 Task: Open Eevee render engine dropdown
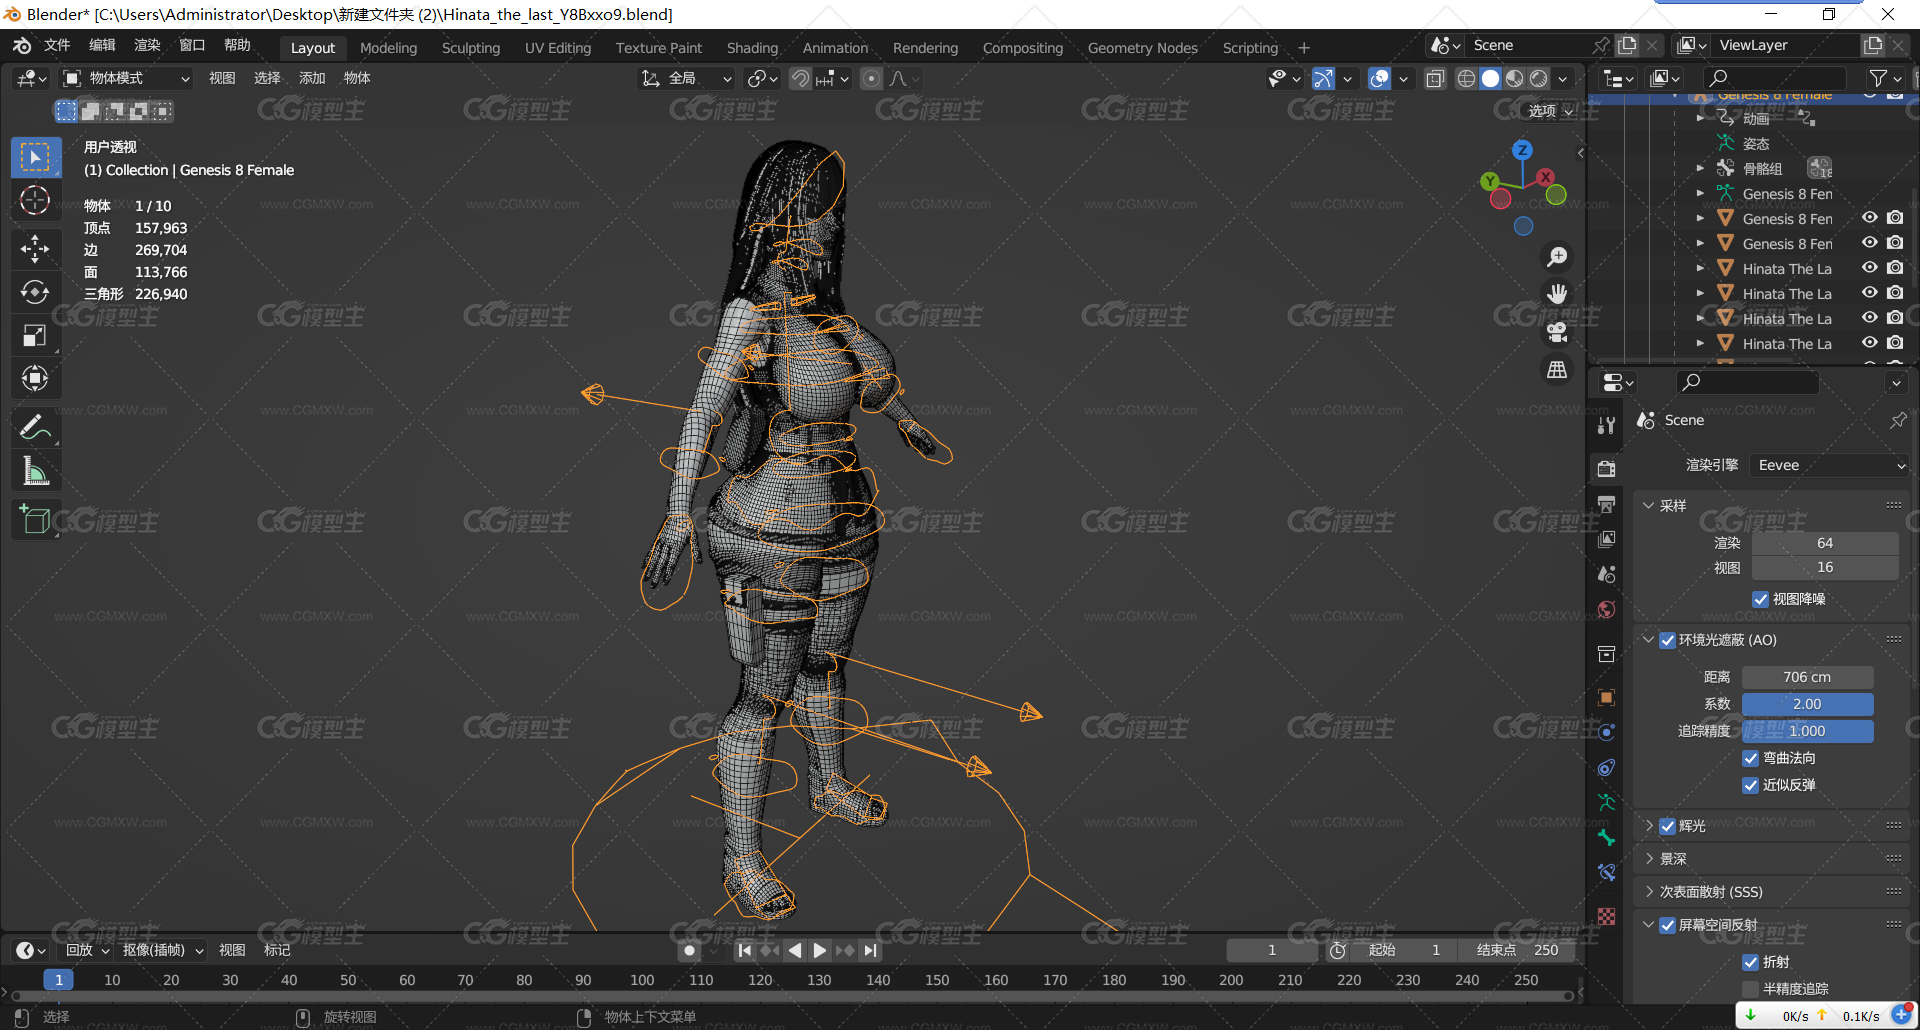1829,465
